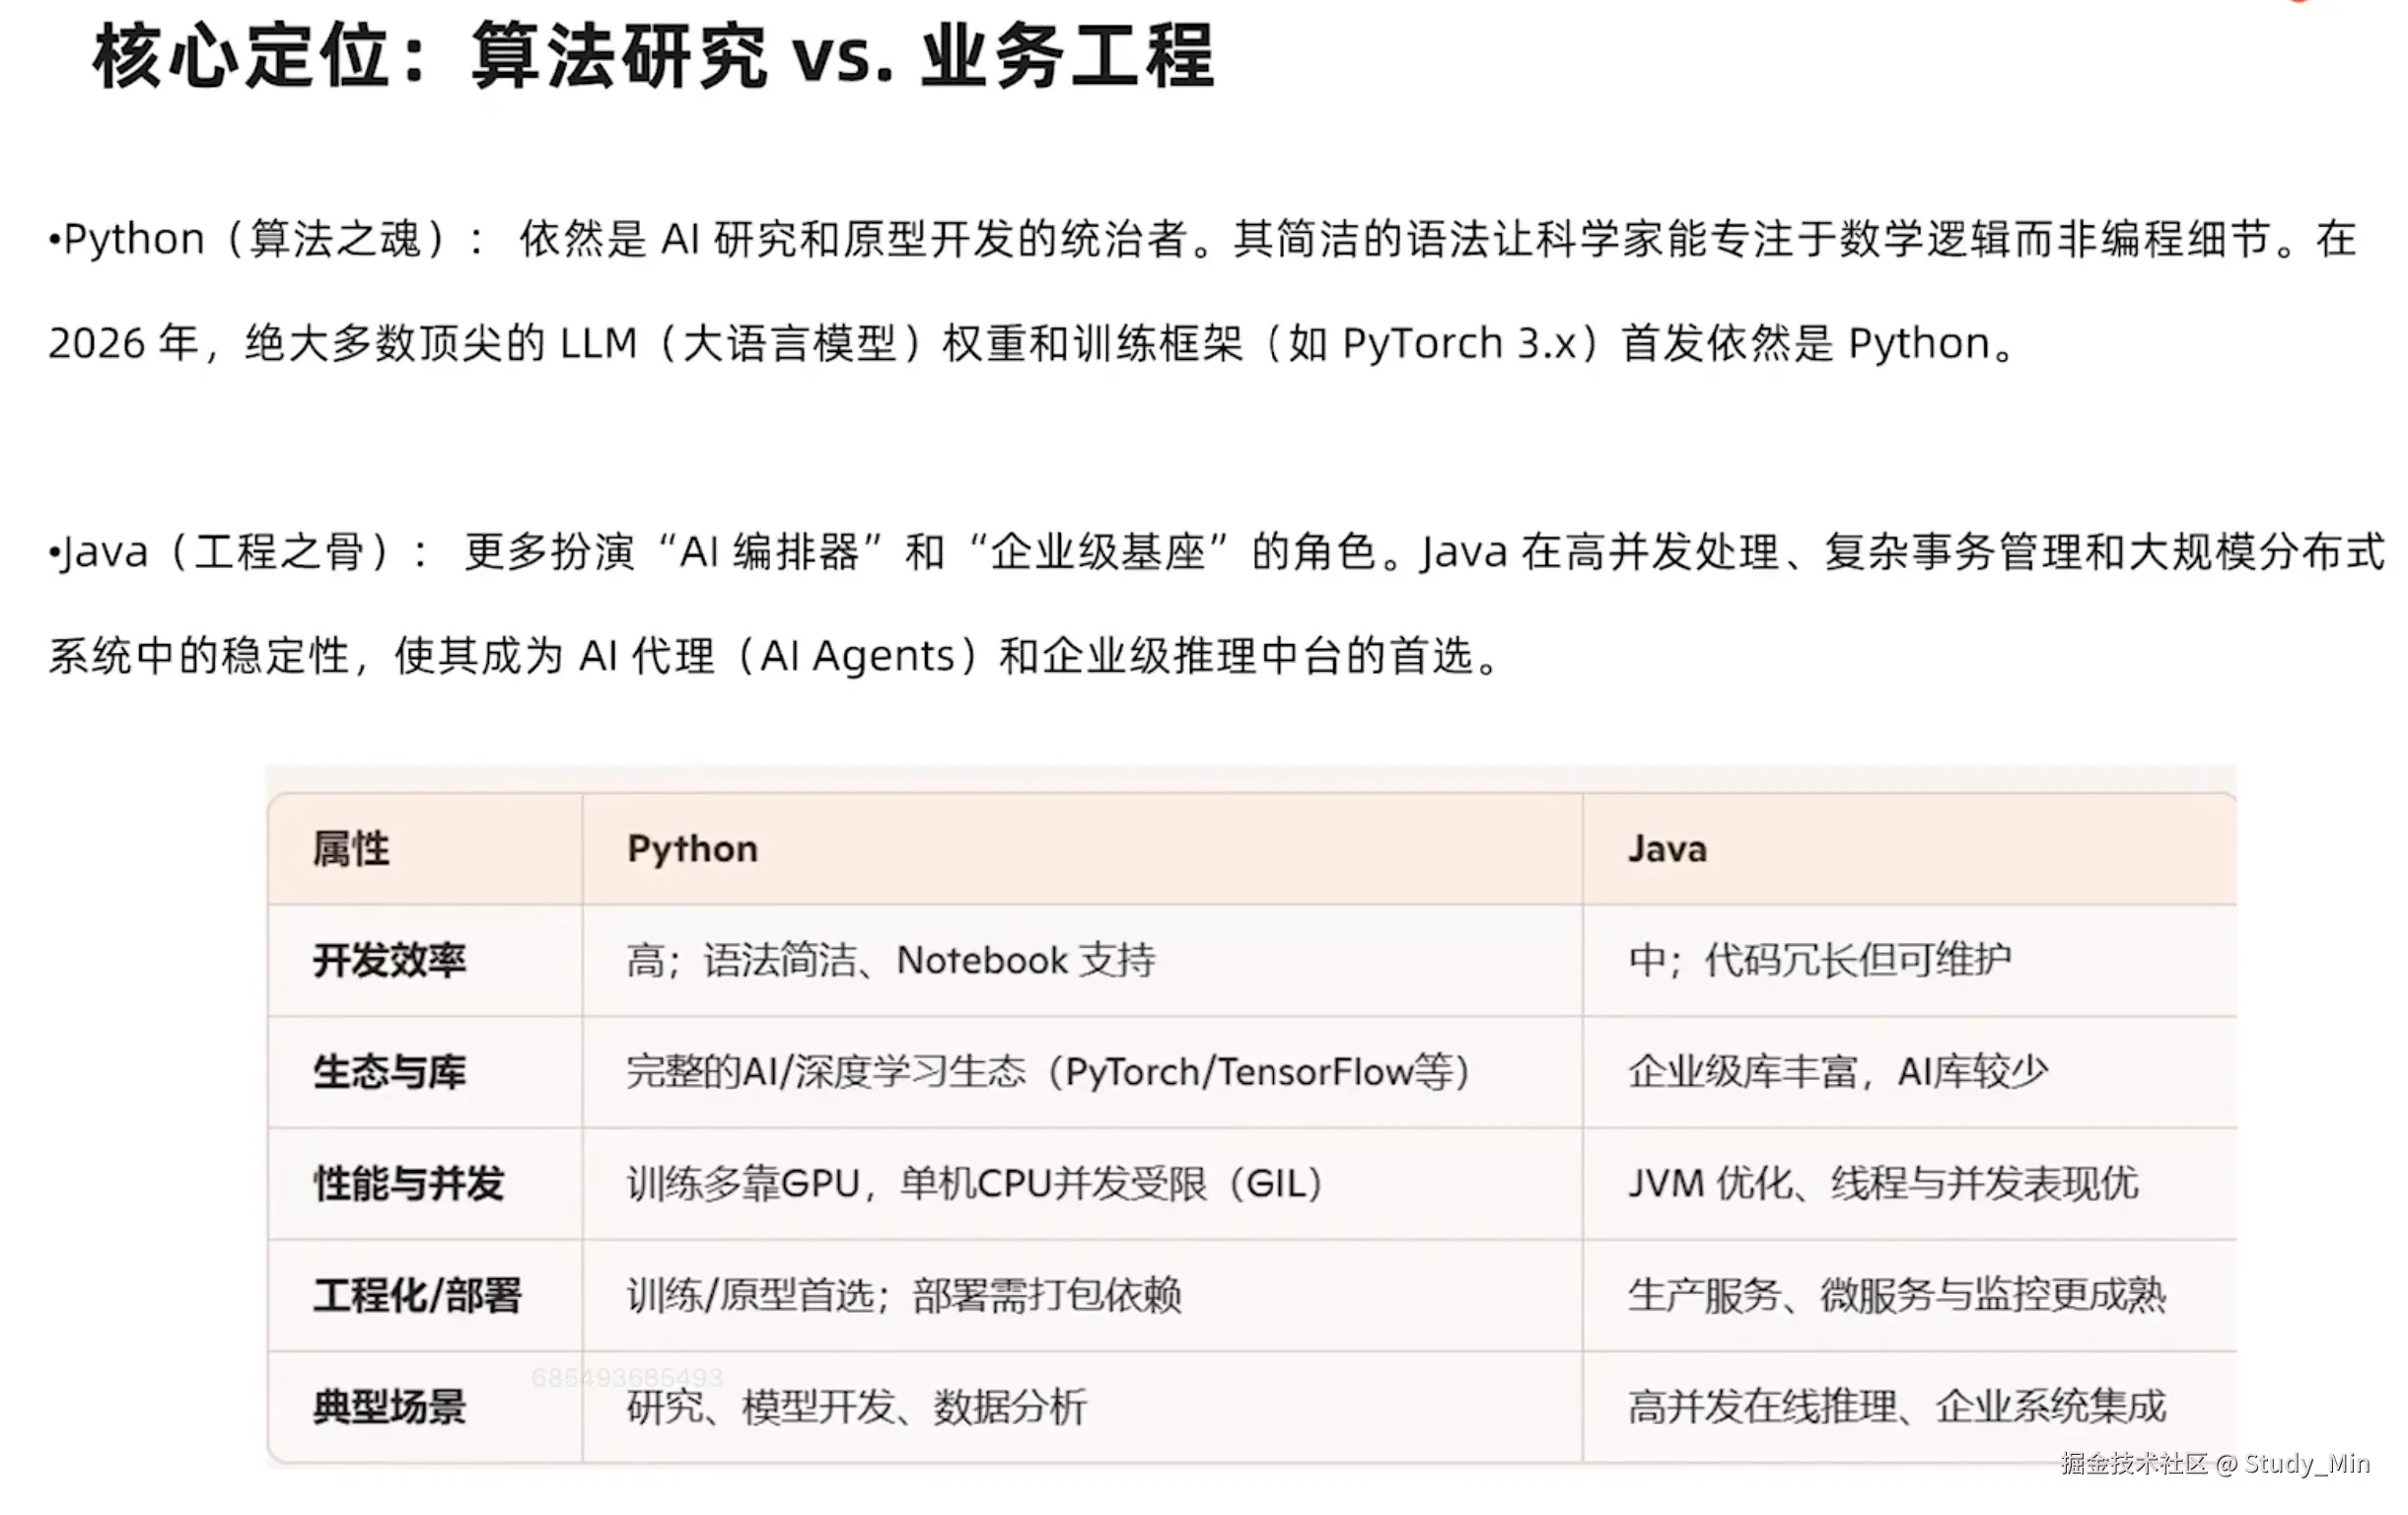Click the quoted term "AI 编排器"
The height and width of the screenshot is (1515, 2408).
[770, 553]
